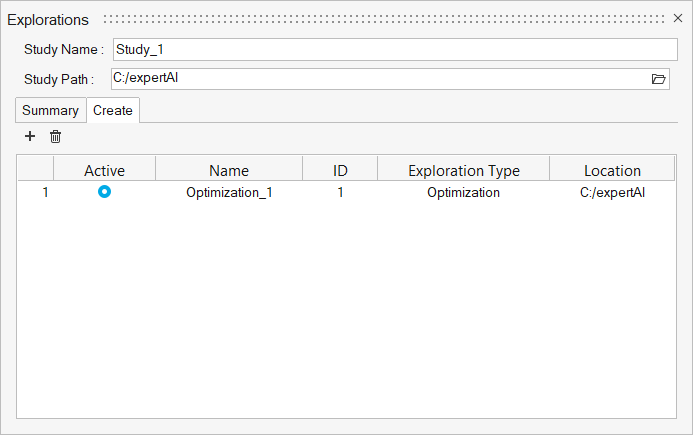
Task: Select the Optimization_1 name cell
Action: 229,192
